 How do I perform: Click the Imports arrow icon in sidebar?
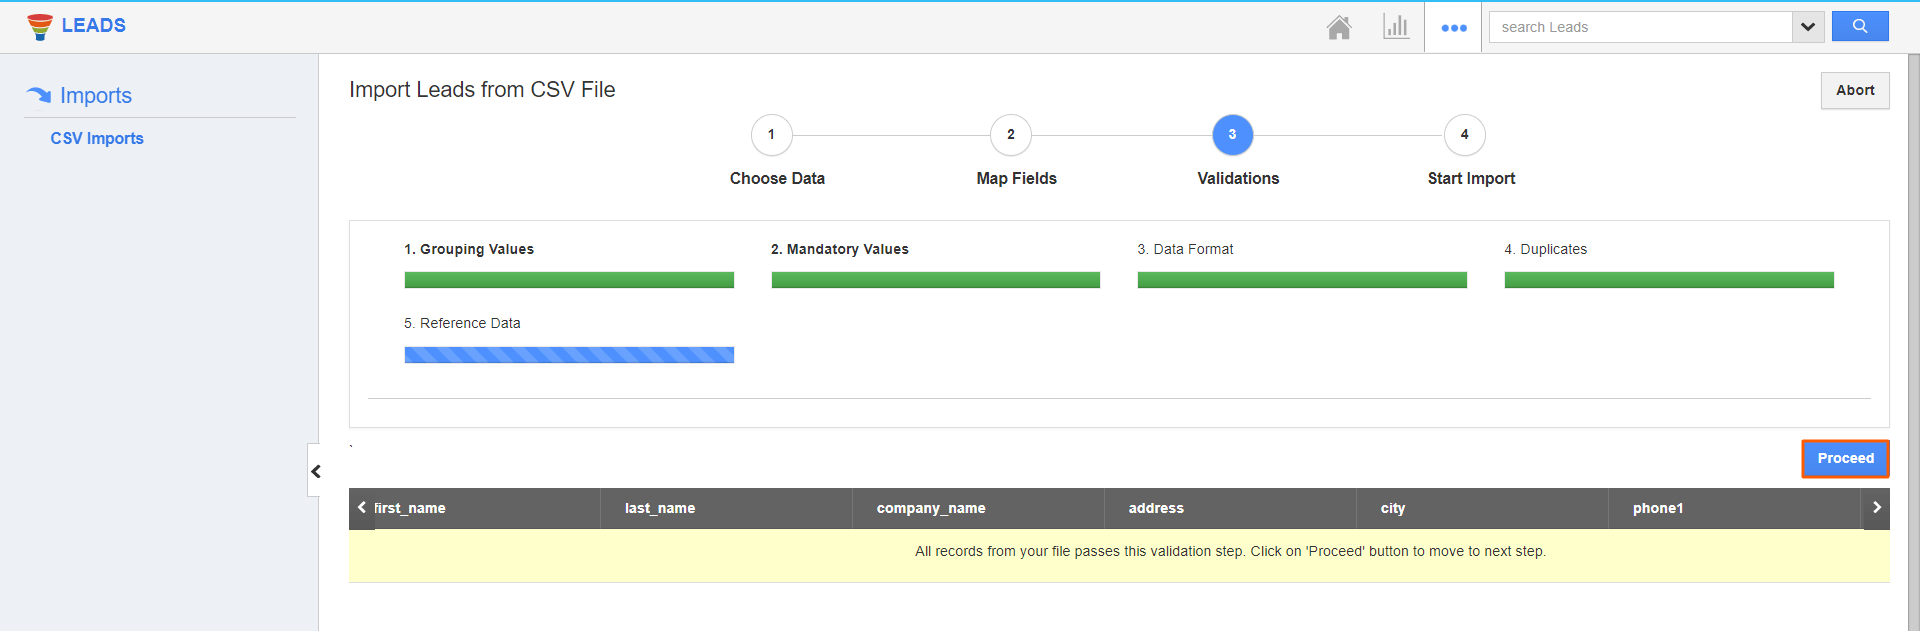point(39,95)
